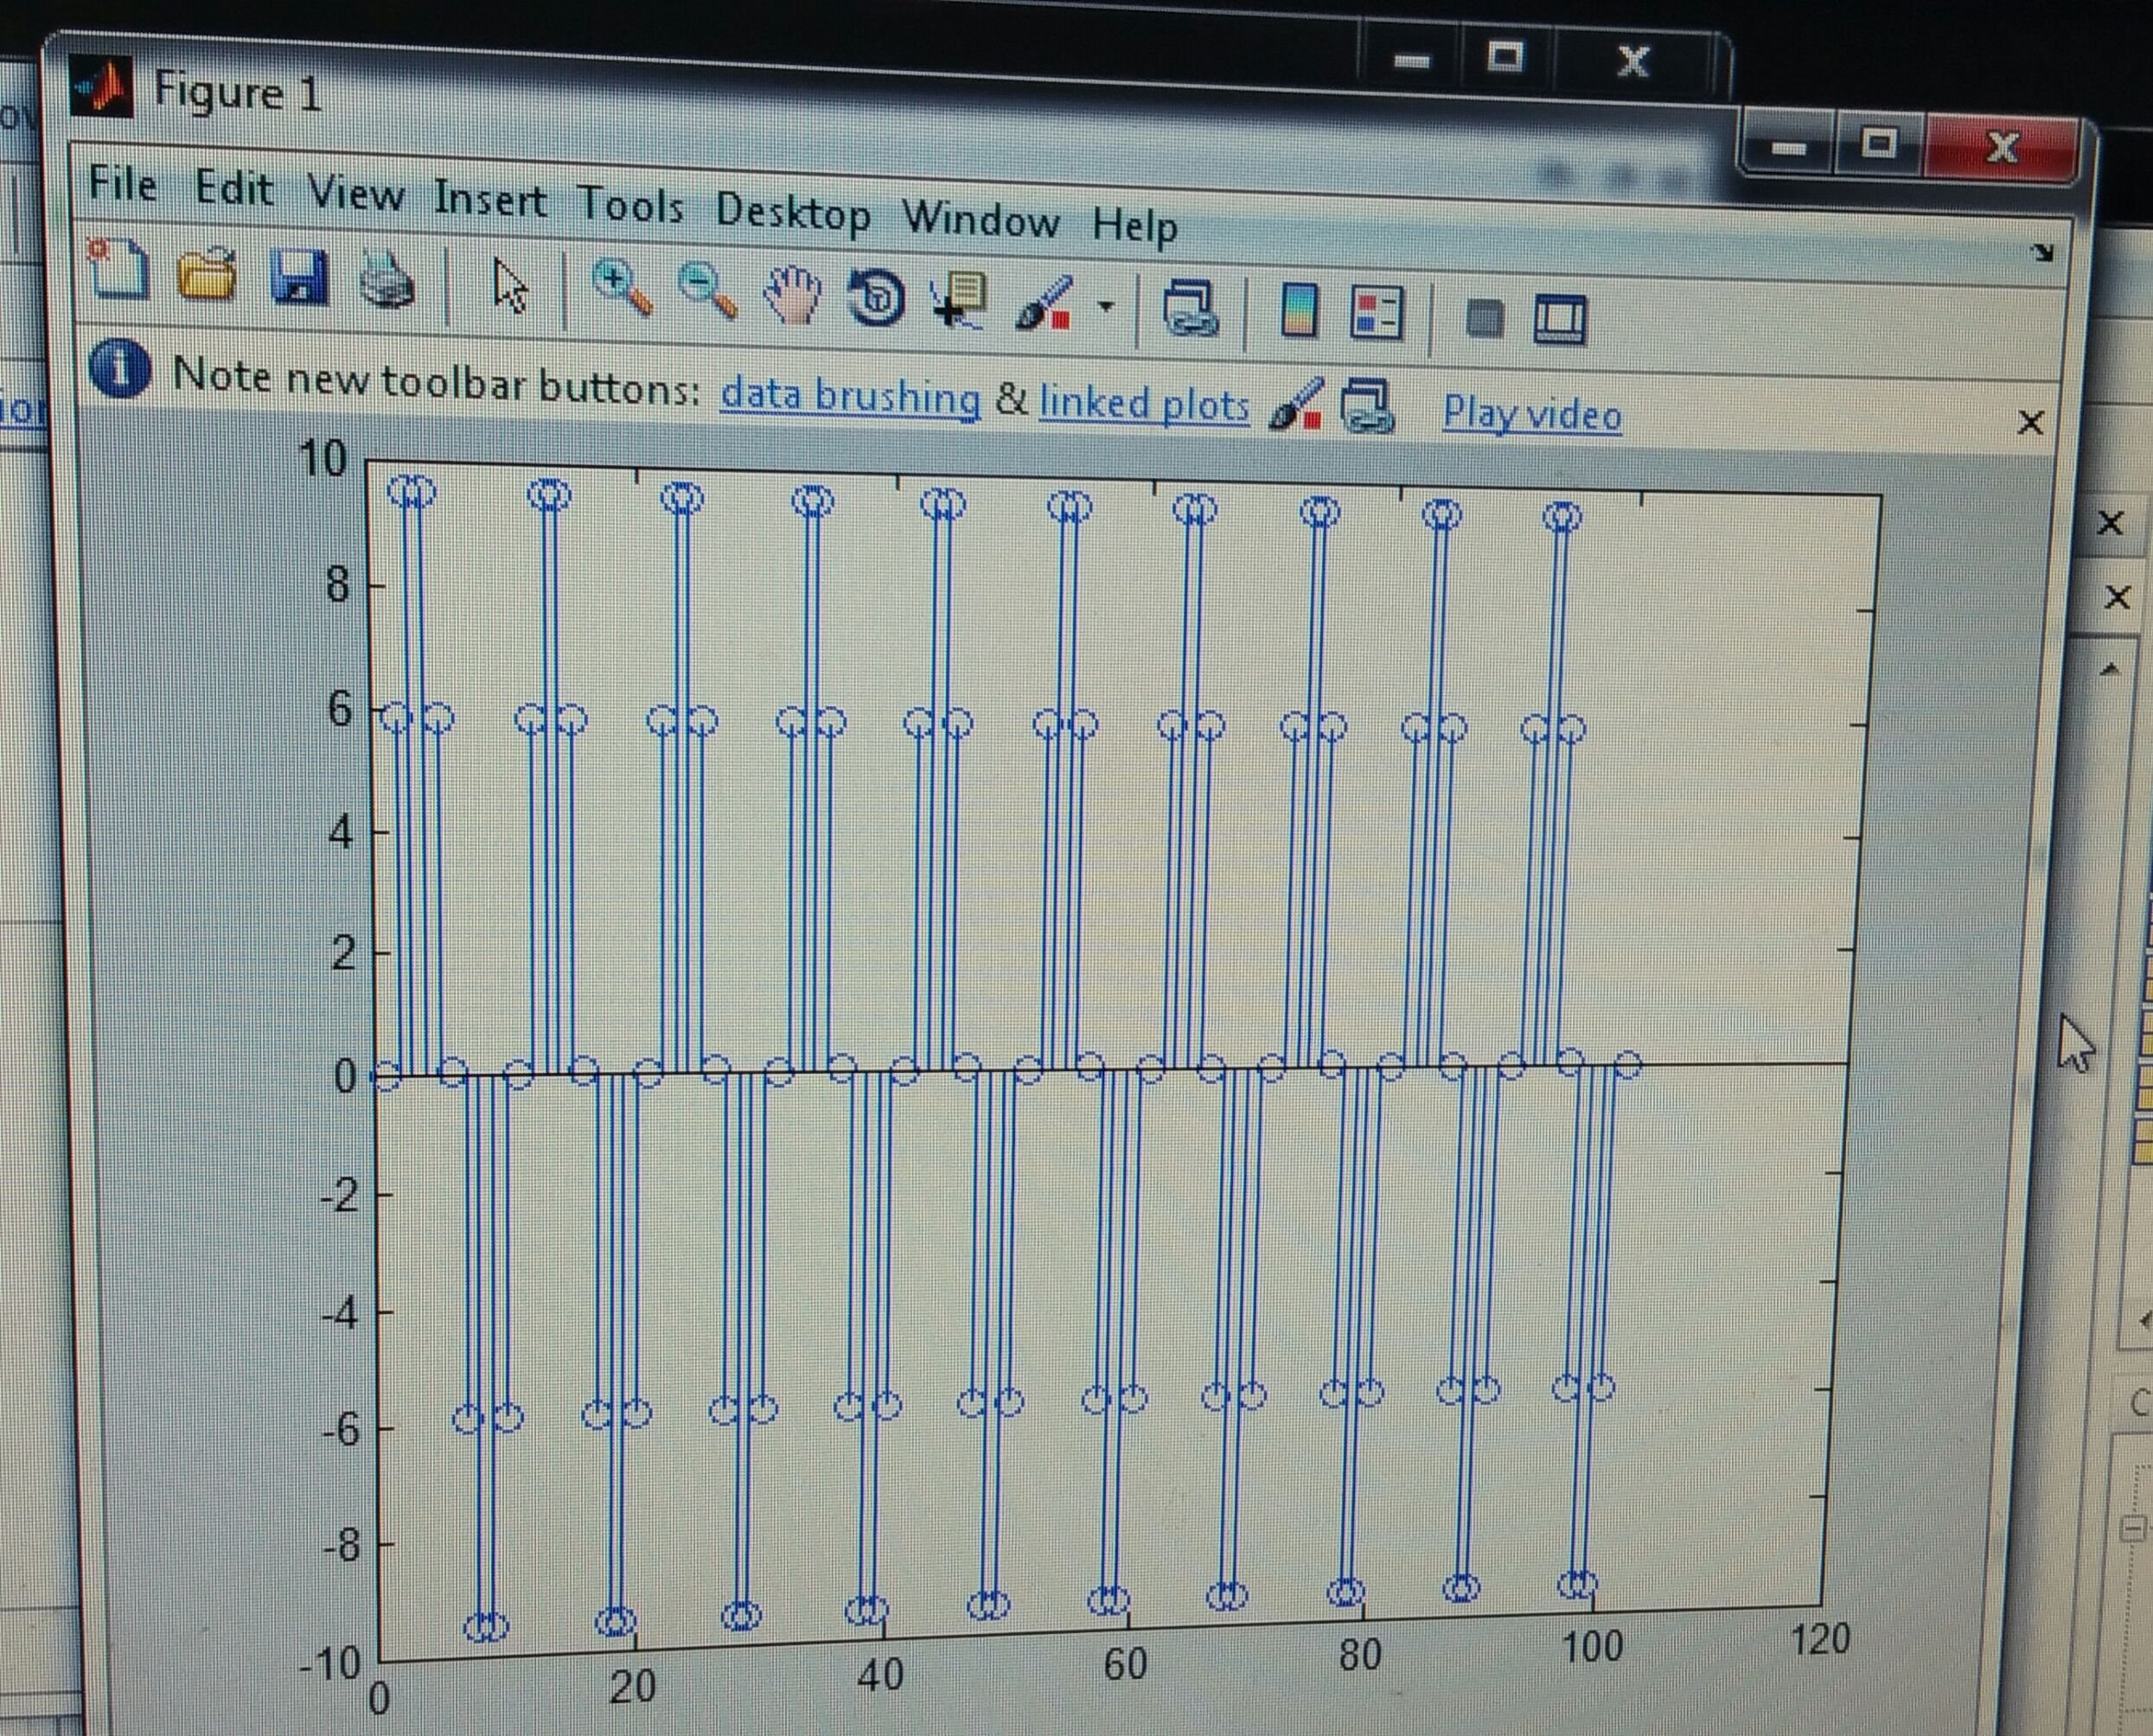Screen dimensions: 2153x1736
Task: Click the Play video link
Action: [1532, 414]
